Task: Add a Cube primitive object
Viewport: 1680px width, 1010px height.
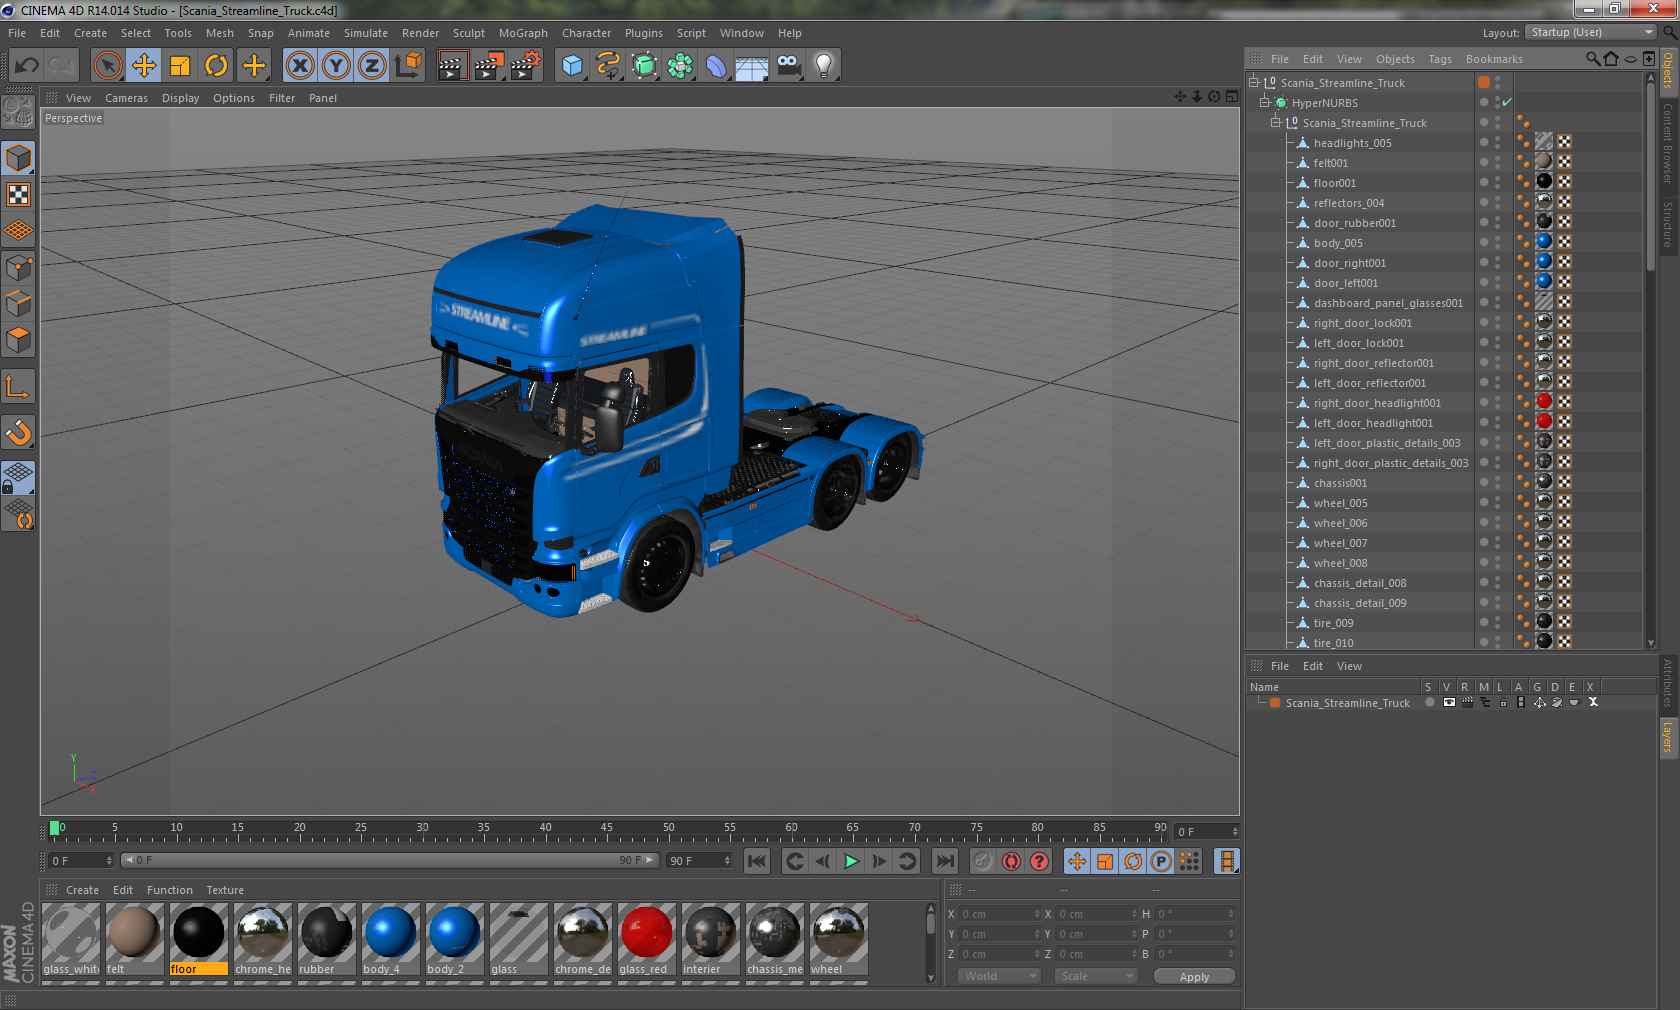Action: 572,66
